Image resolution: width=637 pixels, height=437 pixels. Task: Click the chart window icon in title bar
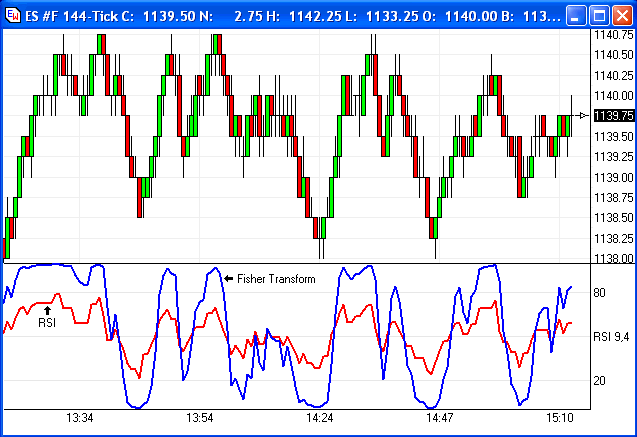(x=13, y=16)
